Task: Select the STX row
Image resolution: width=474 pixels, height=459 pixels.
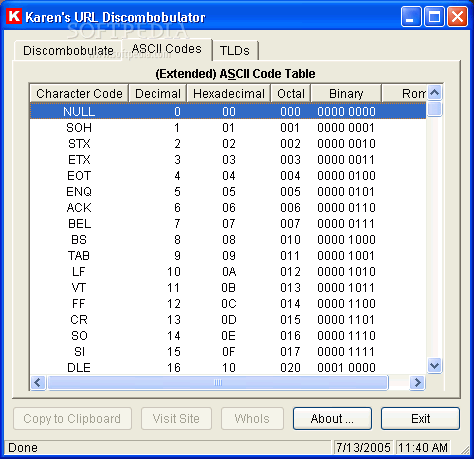Action: coord(228,143)
